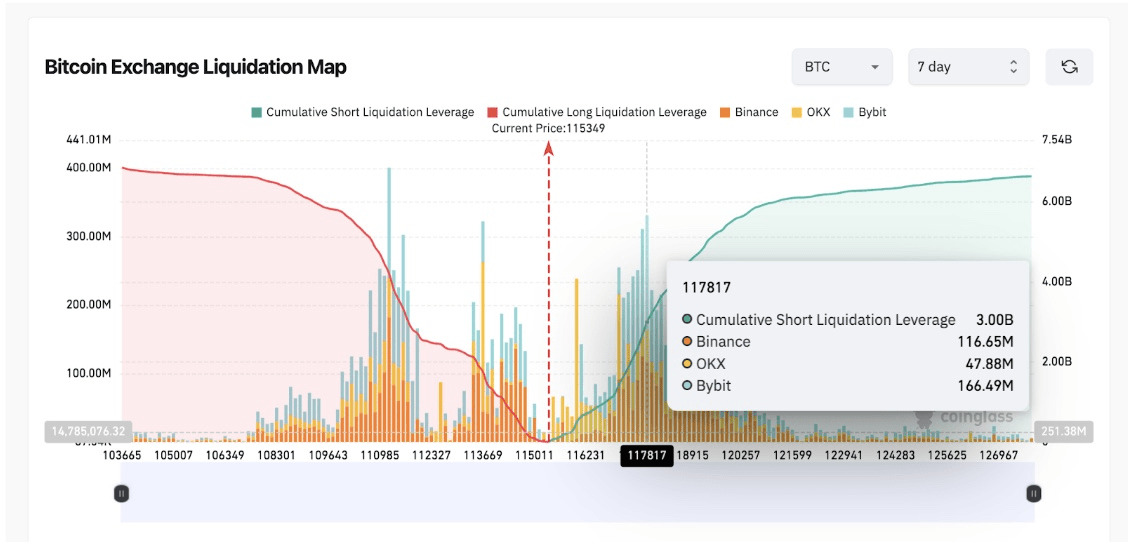The width and height of the screenshot is (1128, 542).
Task: Toggle the OKX legend series
Action: click(811, 112)
